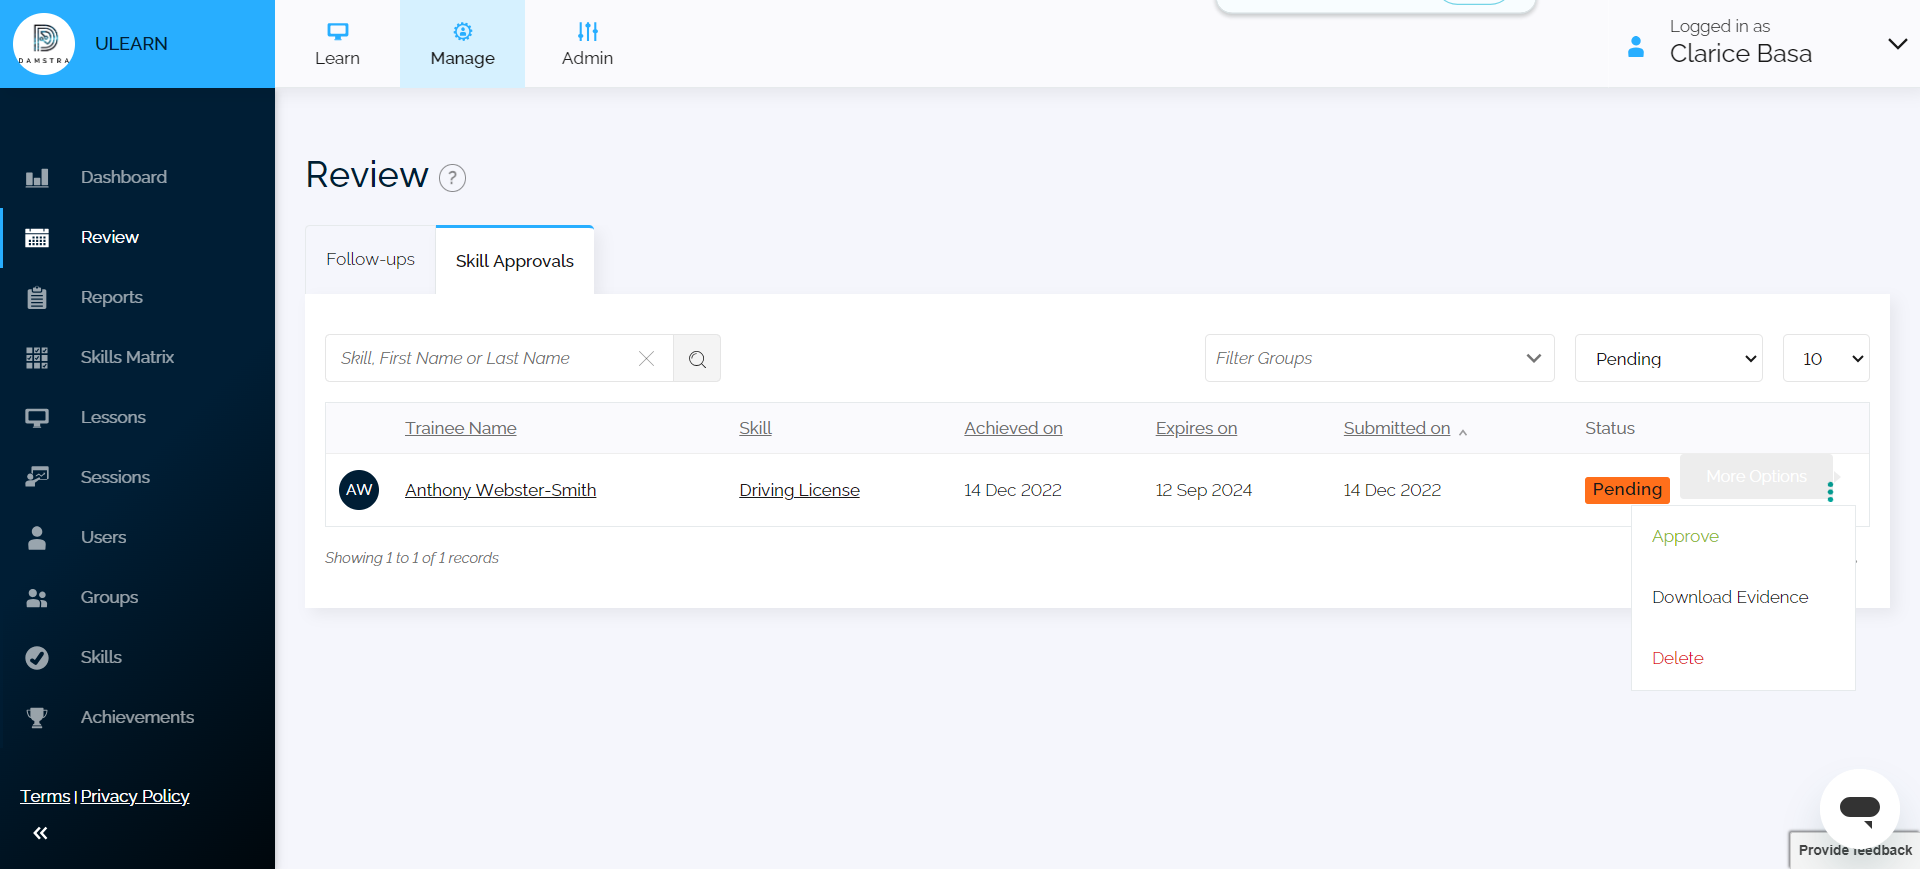Click the AW avatar circle
1920x869 pixels.
pos(359,490)
